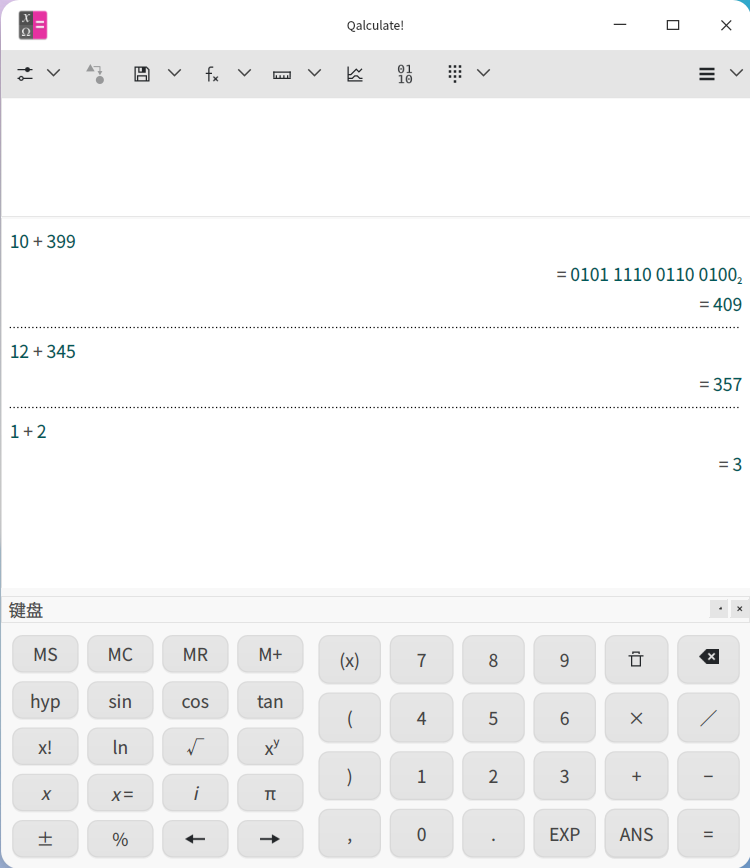Insert a closing parenthesis
This screenshot has width=750, height=868.
tap(349, 776)
